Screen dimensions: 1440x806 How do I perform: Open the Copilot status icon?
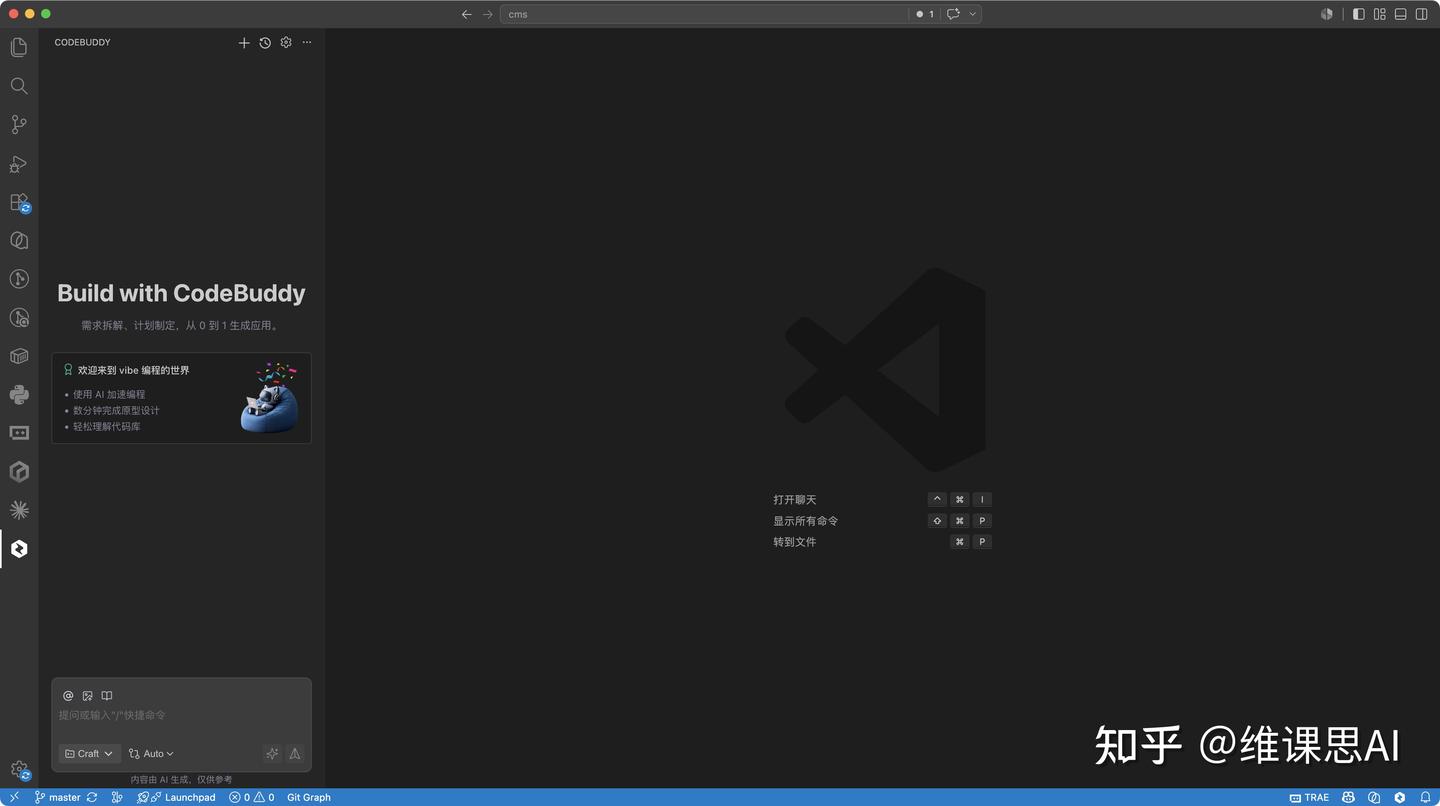click(x=1348, y=798)
